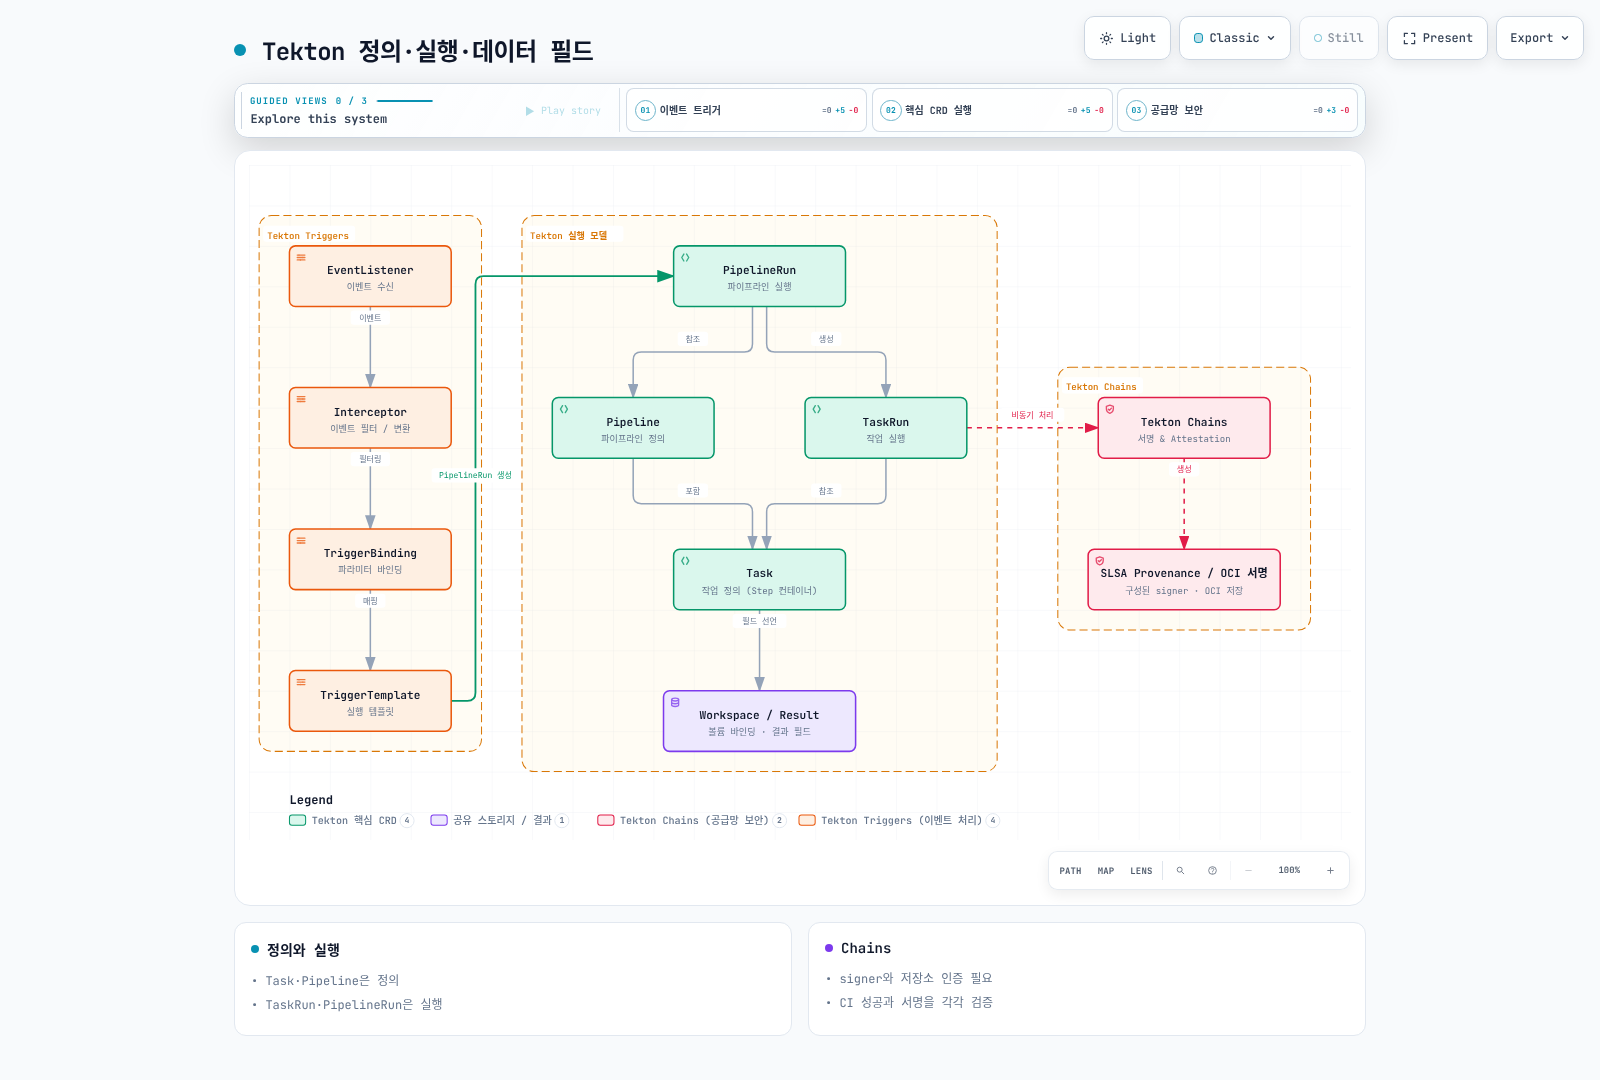The height and width of the screenshot is (1080, 1600).
Task: Start the Play story button
Action: pos(563,111)
